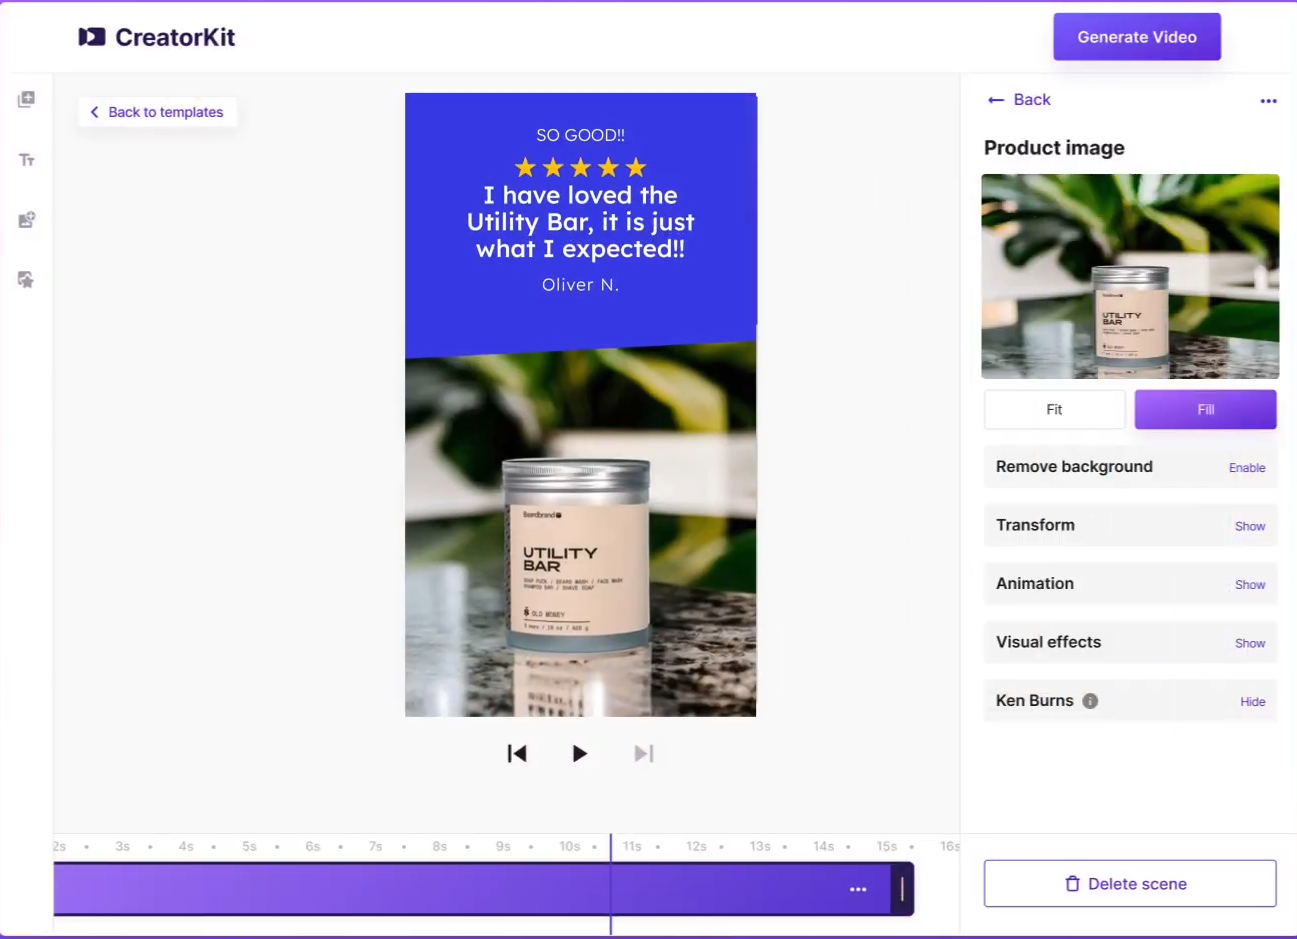Open the overflow menu on the timeline clip
Screen dimensions: 1297x939
point(857,889)
